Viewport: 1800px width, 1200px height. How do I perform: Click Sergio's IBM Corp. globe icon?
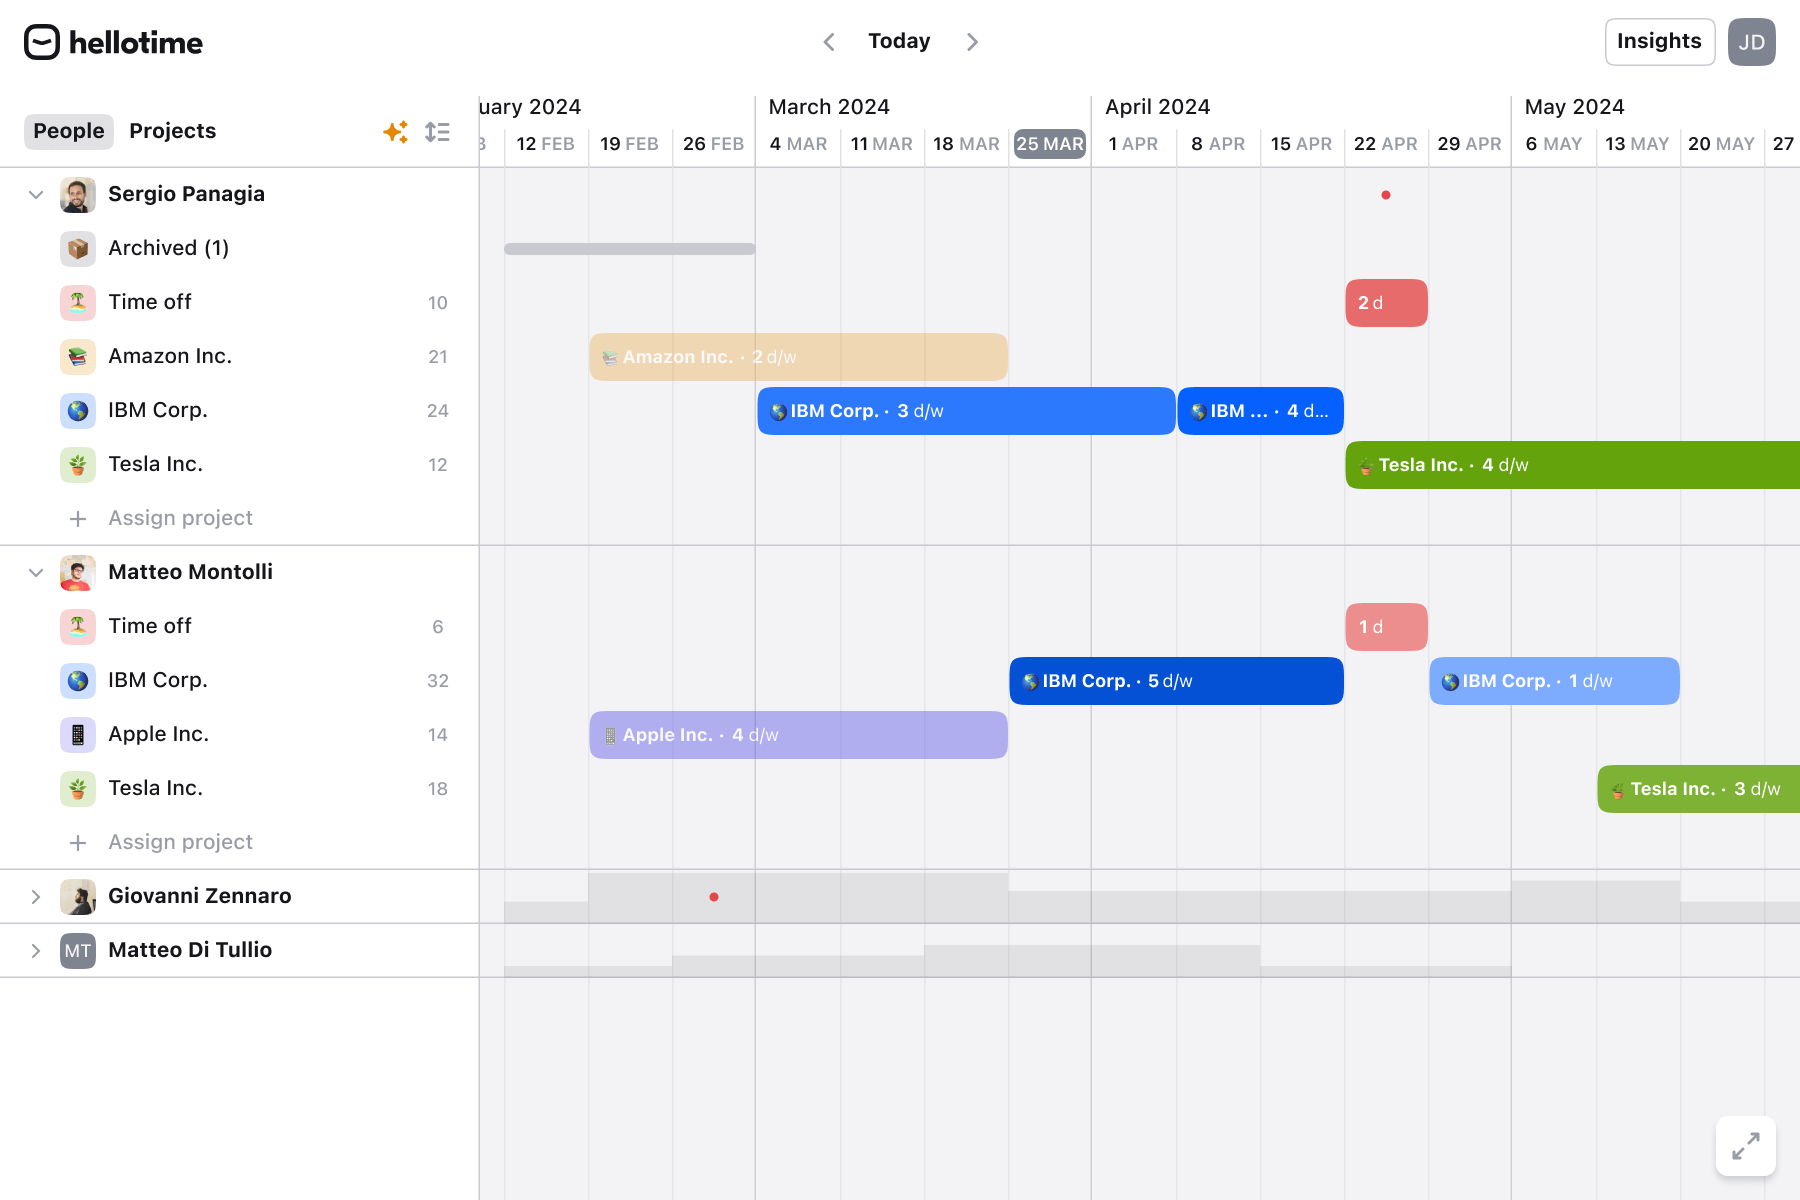78,410
